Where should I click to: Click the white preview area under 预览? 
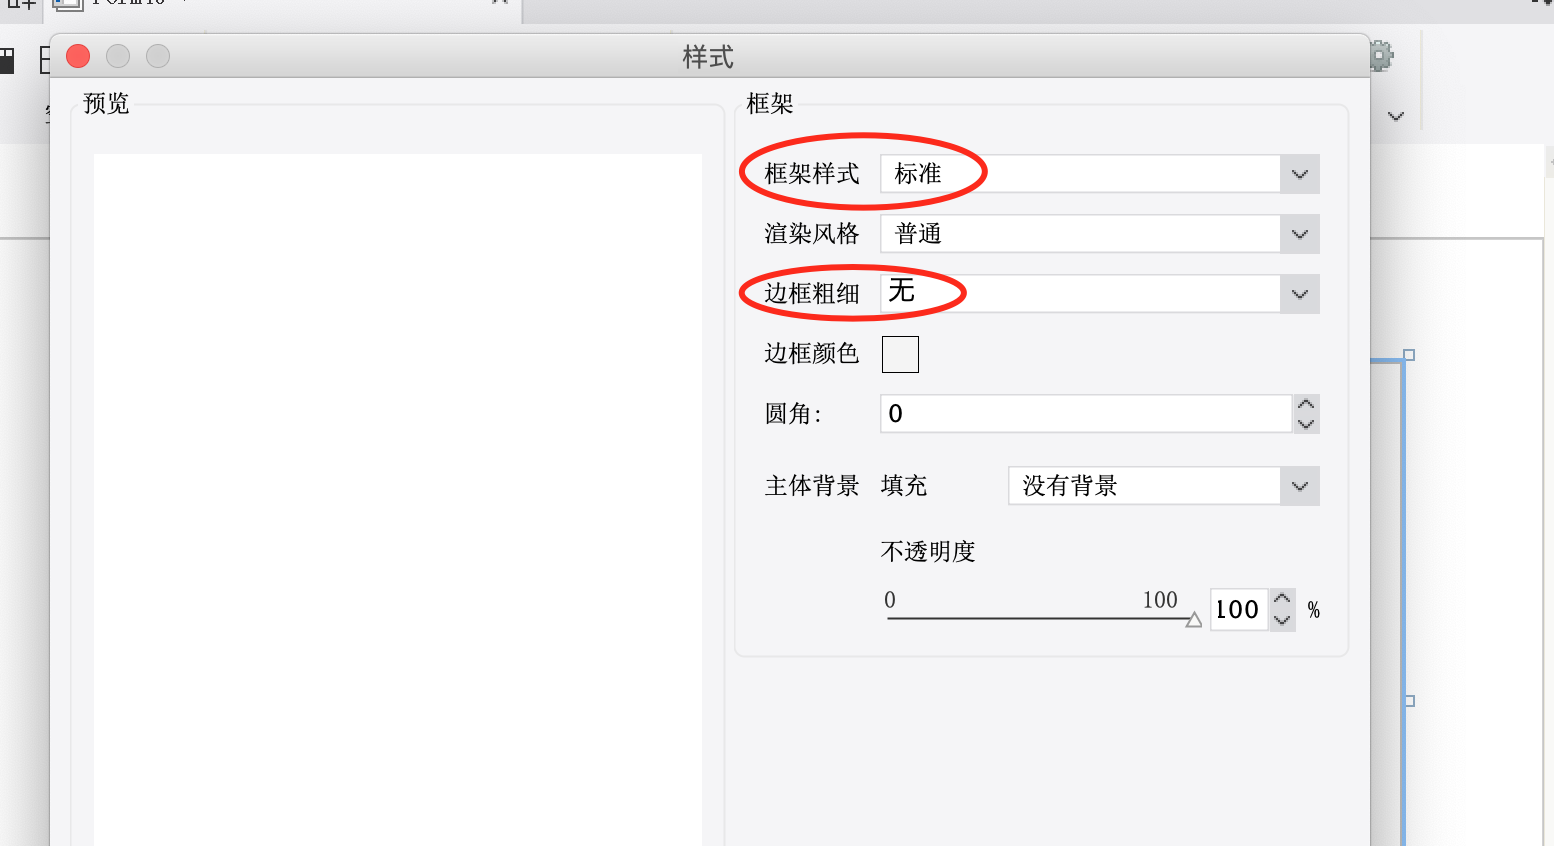pos(398,500)
